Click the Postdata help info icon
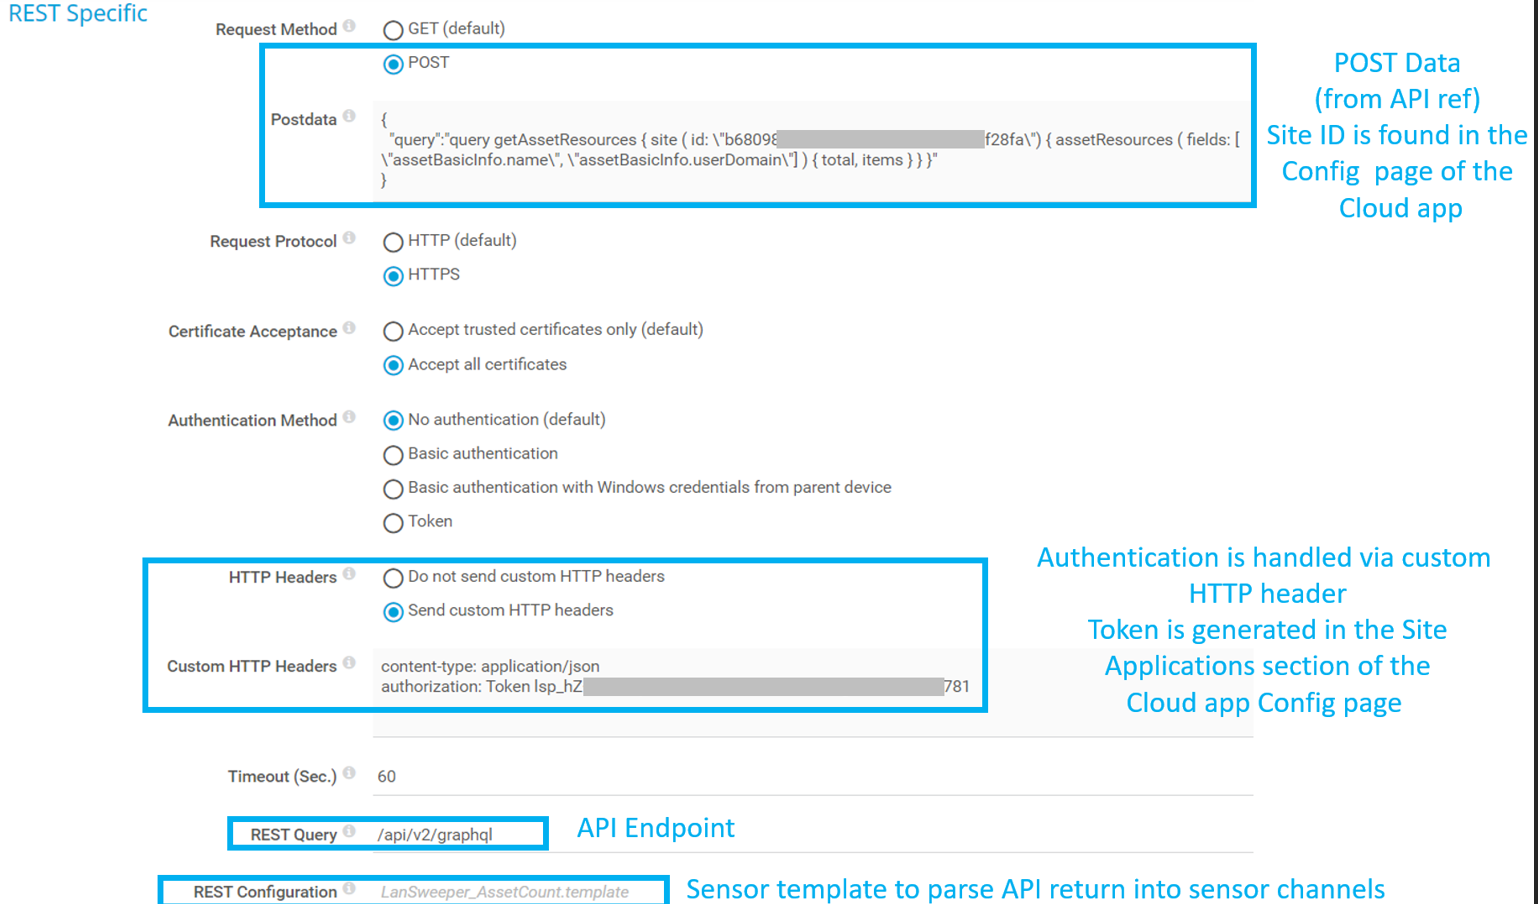Image resolution: width=1538 pixels, height=904 pixels. pyautogui.click(x=349, y=116)
